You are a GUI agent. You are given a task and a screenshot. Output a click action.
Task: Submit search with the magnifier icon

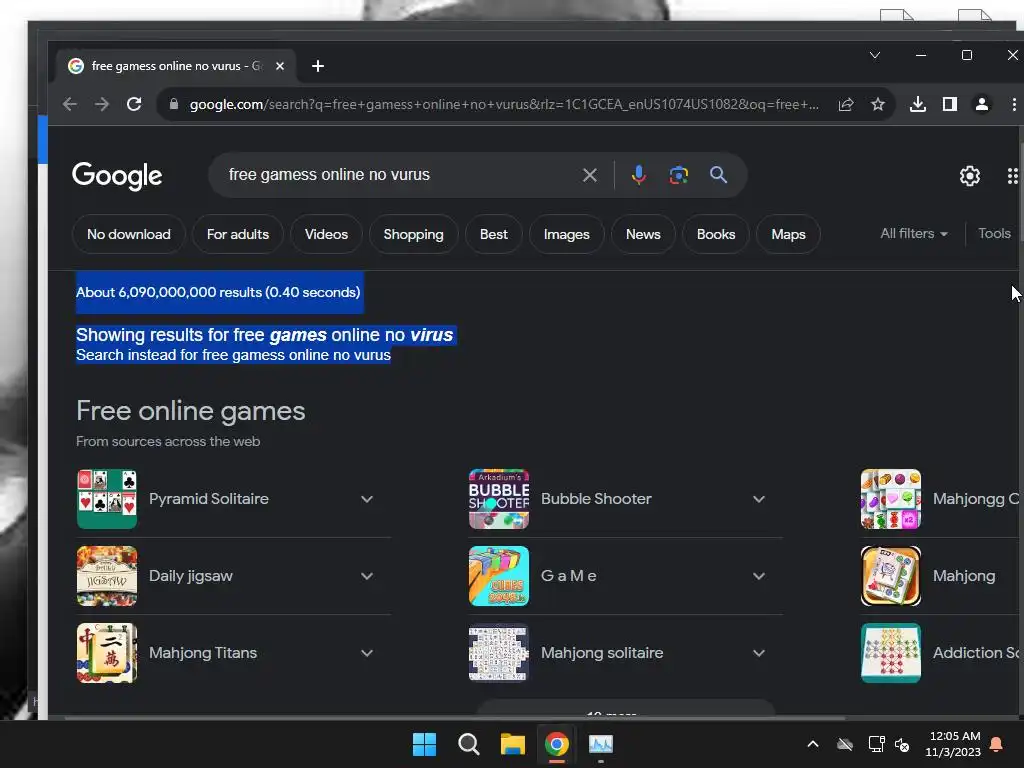tap(718, 175)
